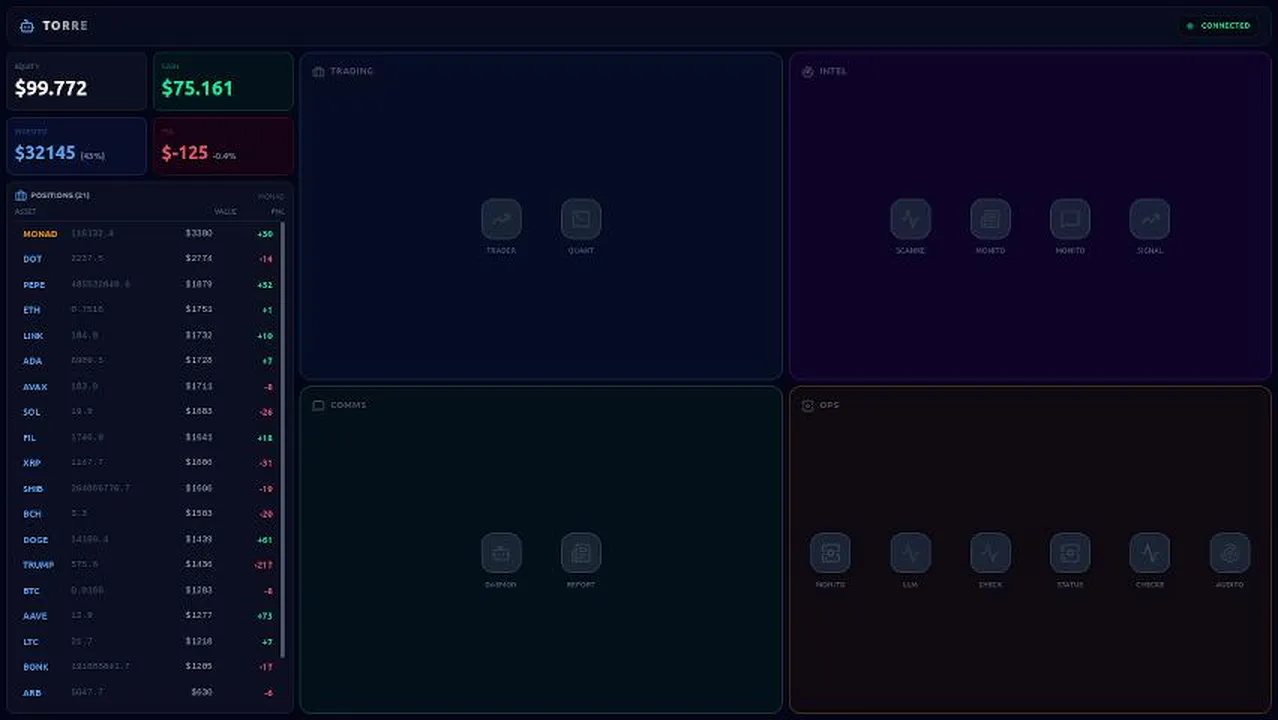Select the AVAX position row

point(148,386)
